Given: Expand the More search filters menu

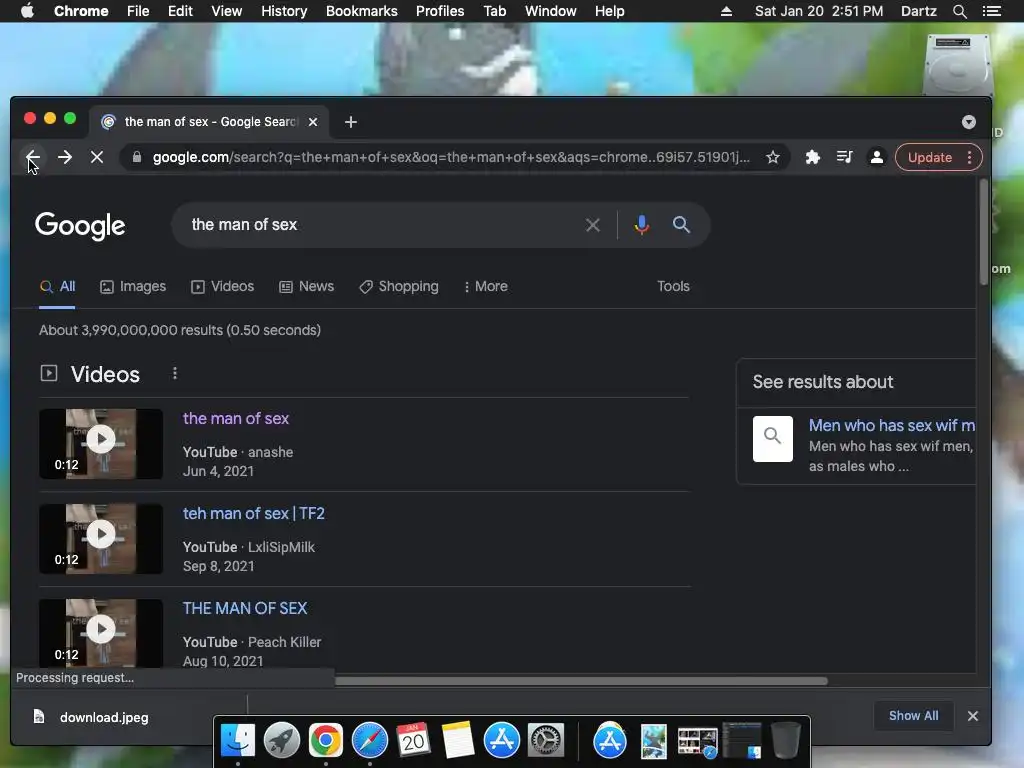Looking at the screenshot, I should tap(485, 287).
